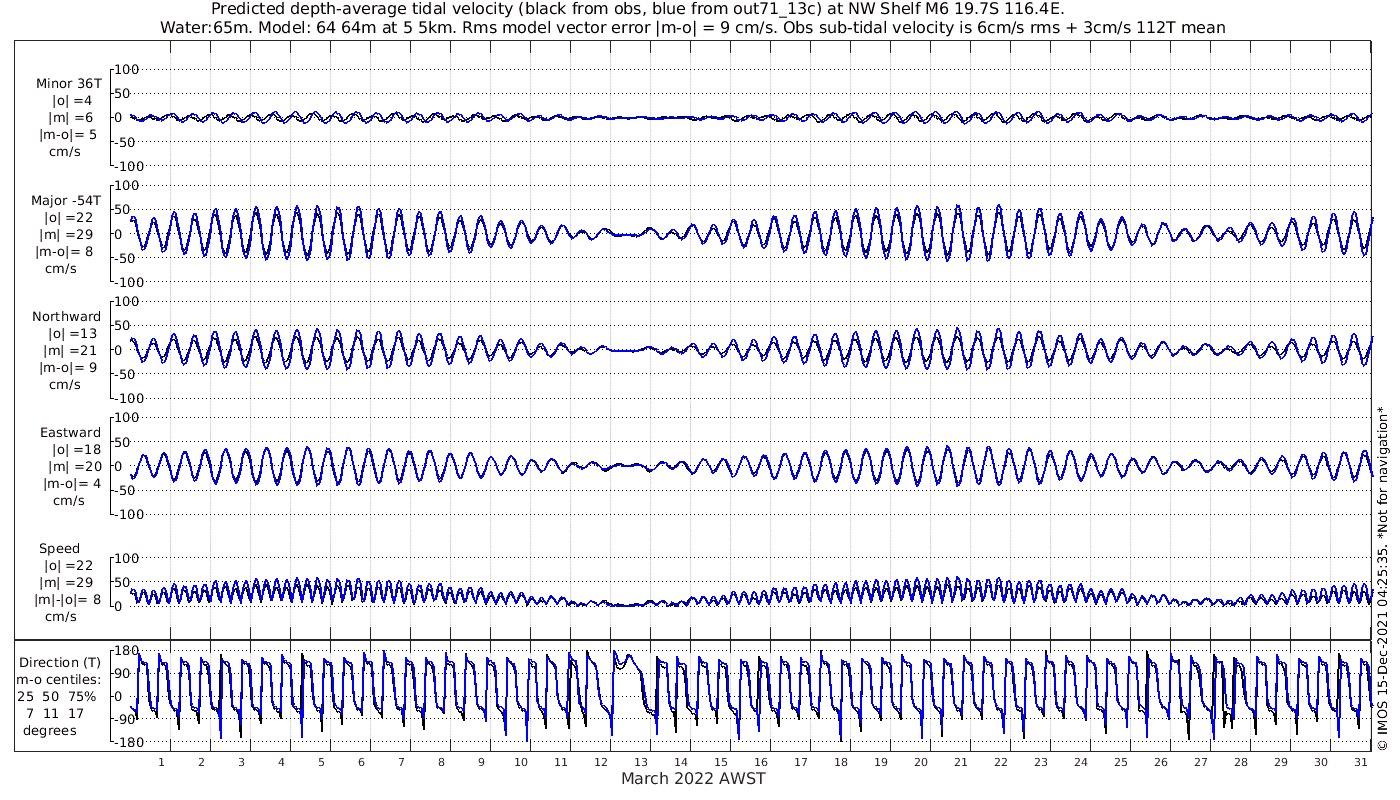Click '|o| =4' under Minor 36T
This screenshot has width=1400, height=800.
(72, 100)
